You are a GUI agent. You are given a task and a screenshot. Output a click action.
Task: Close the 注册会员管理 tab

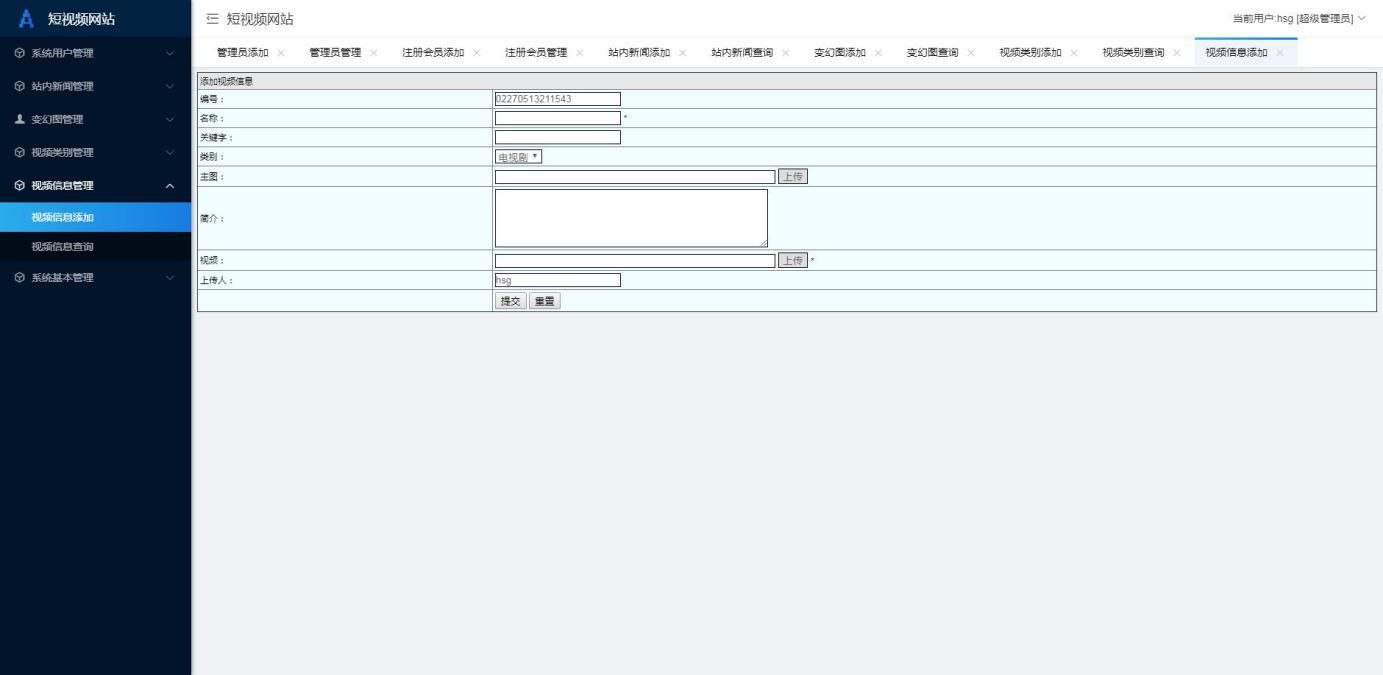pos(580,53)
